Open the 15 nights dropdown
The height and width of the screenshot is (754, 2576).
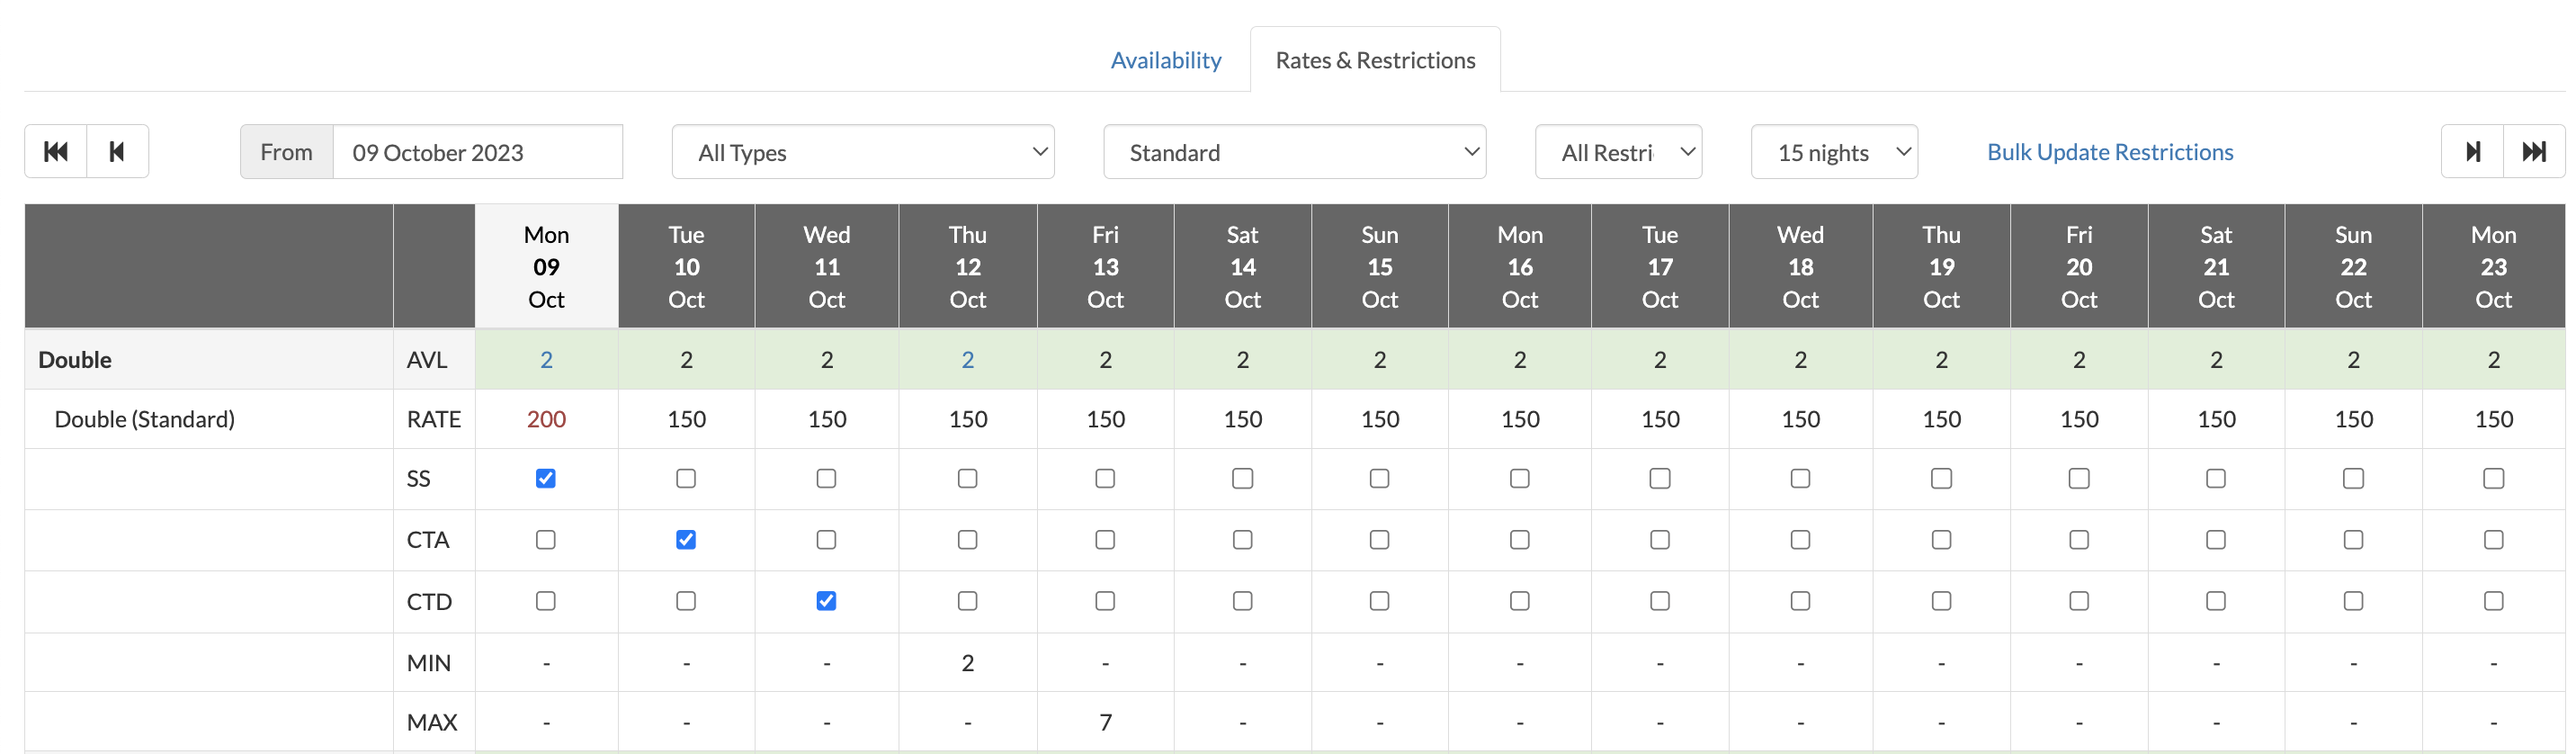coord(1834,152)
